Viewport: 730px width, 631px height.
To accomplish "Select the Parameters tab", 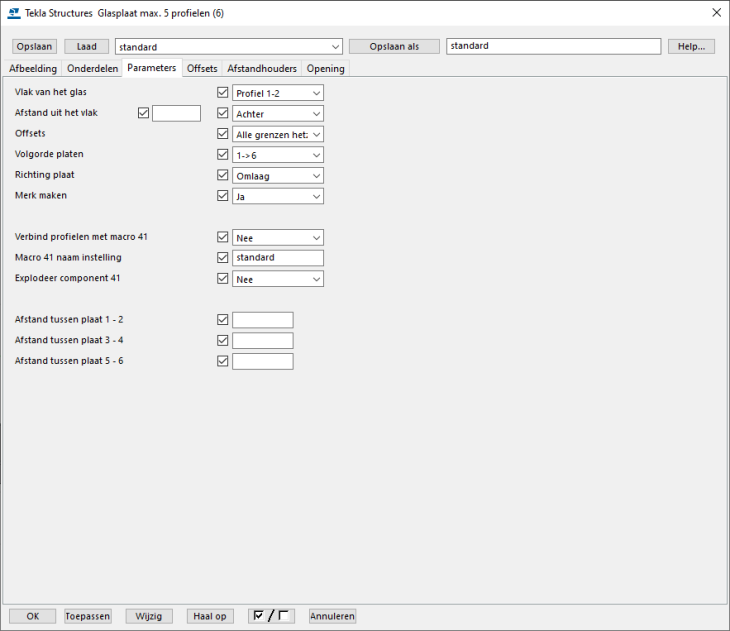I will pos(152,68).
